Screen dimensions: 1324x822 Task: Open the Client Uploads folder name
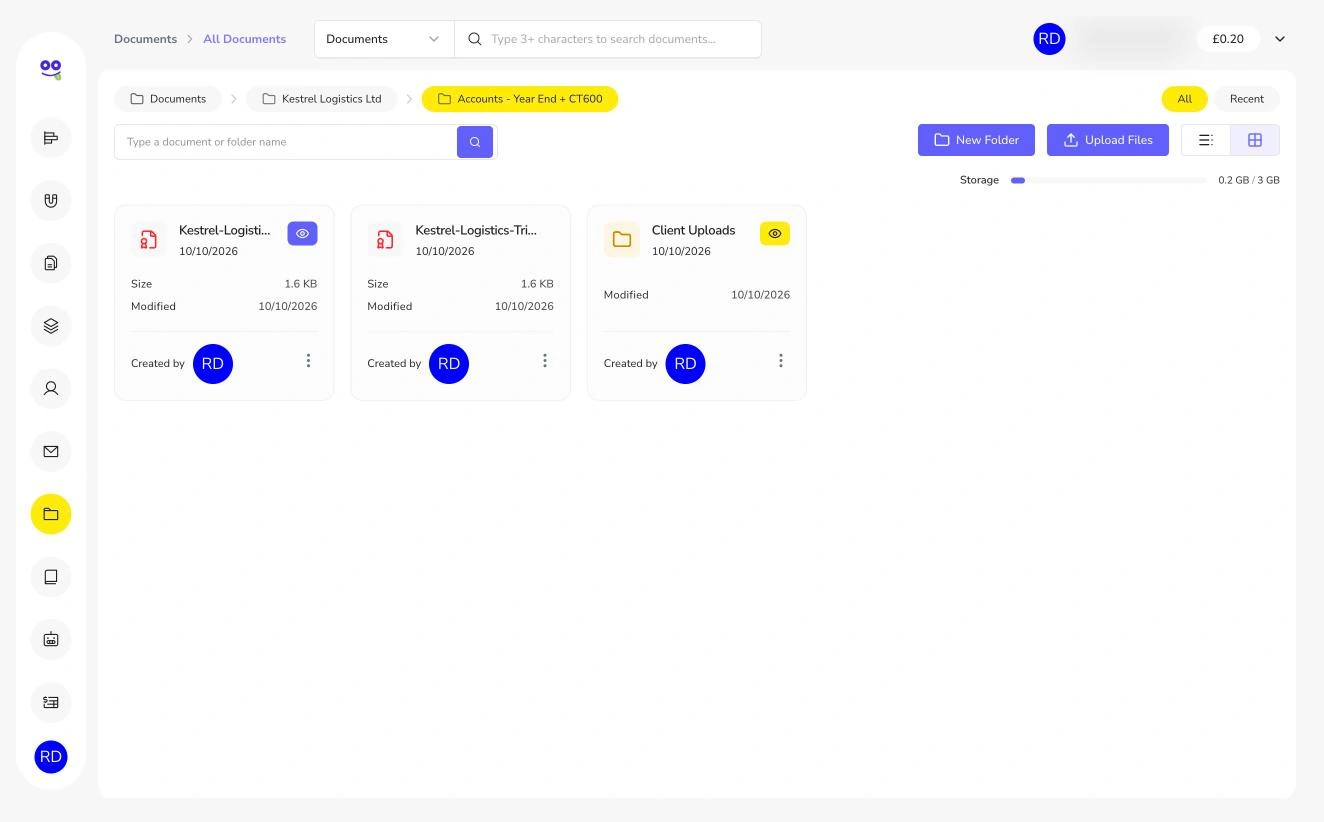click(693, 230)
